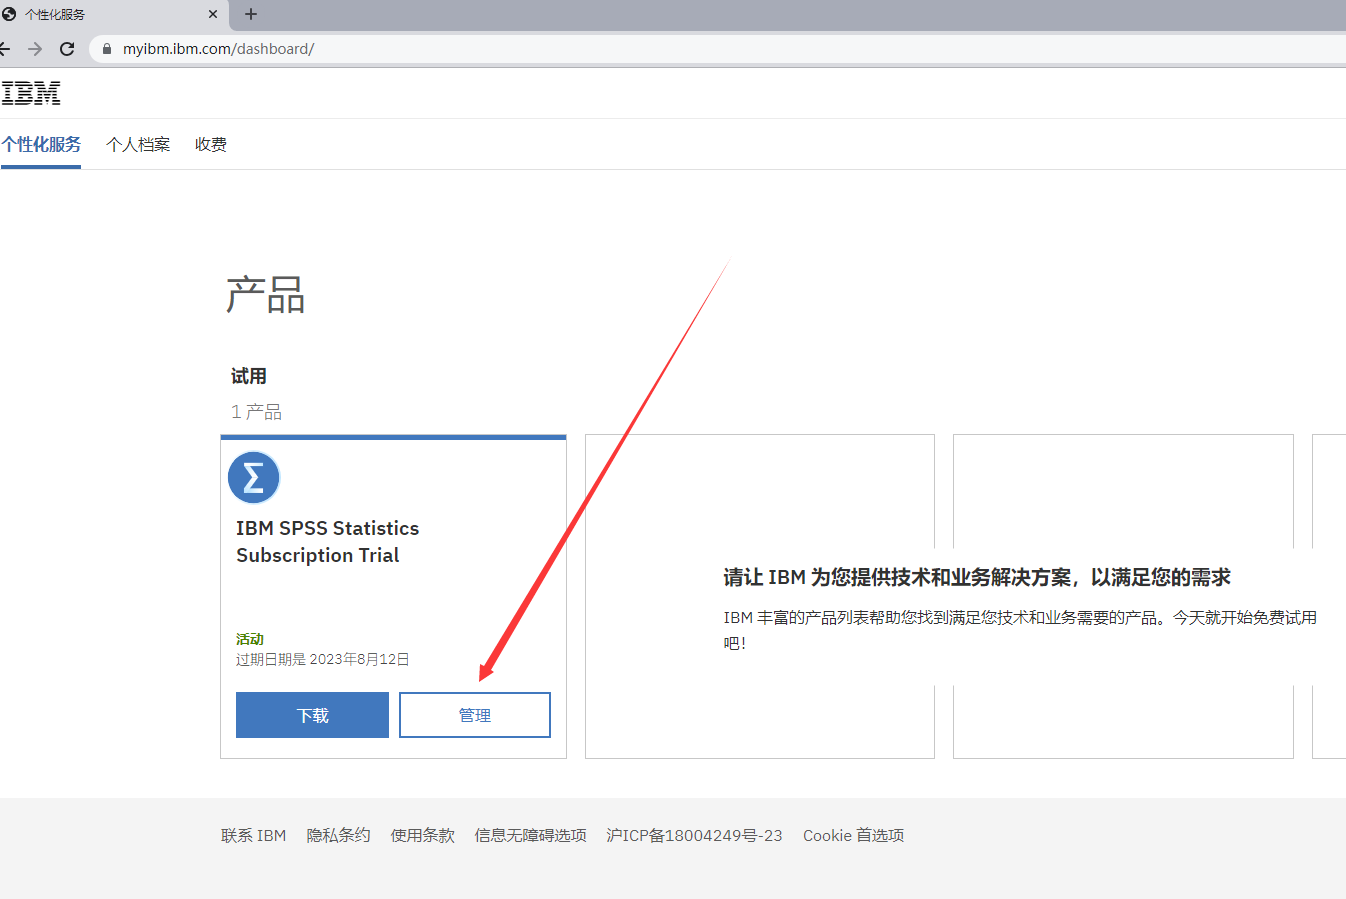Click the padlock icon in address bar

pos(107,48)
